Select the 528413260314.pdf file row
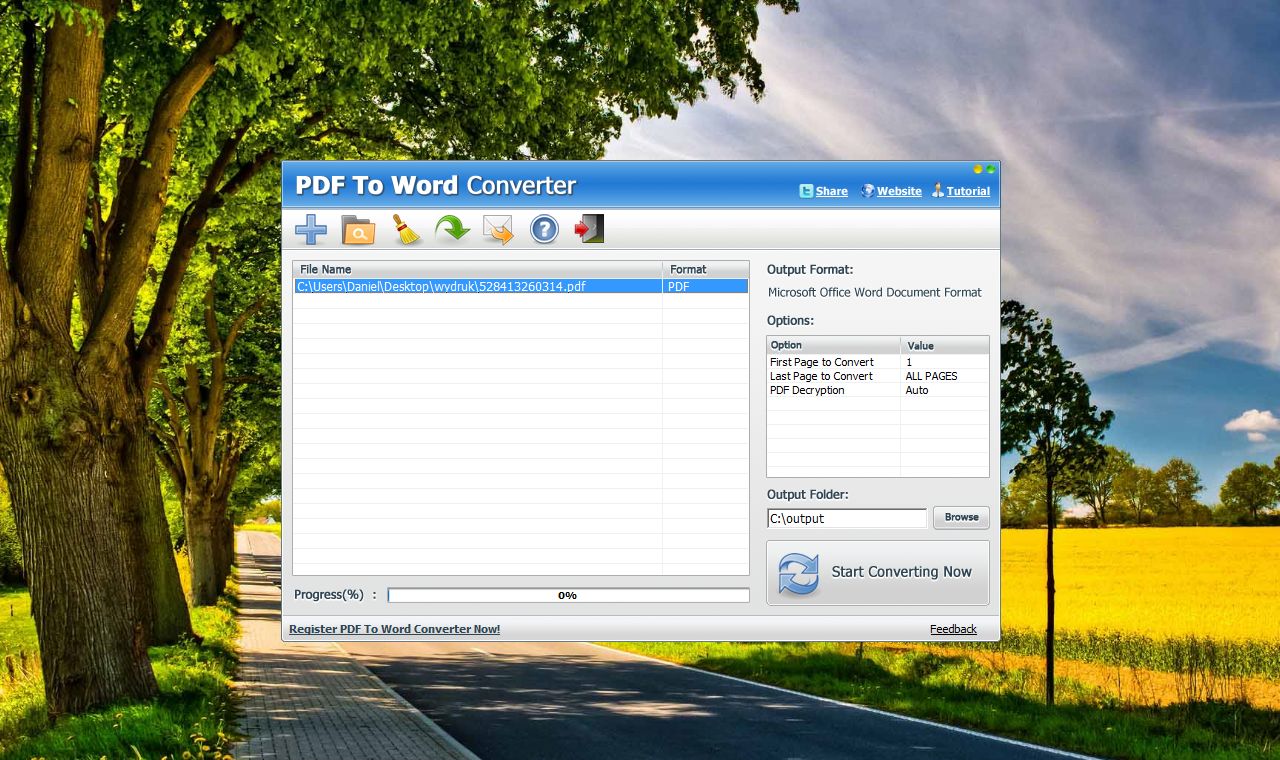 click(520, 286)
